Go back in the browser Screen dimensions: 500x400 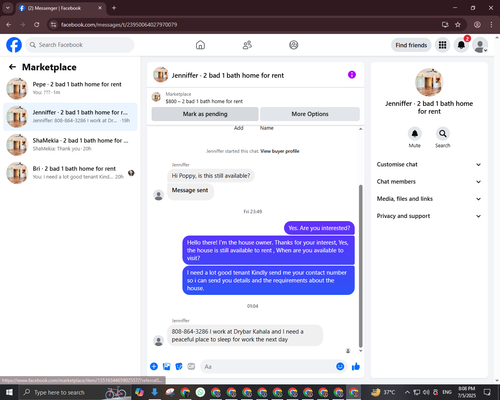tap(9, 25)
